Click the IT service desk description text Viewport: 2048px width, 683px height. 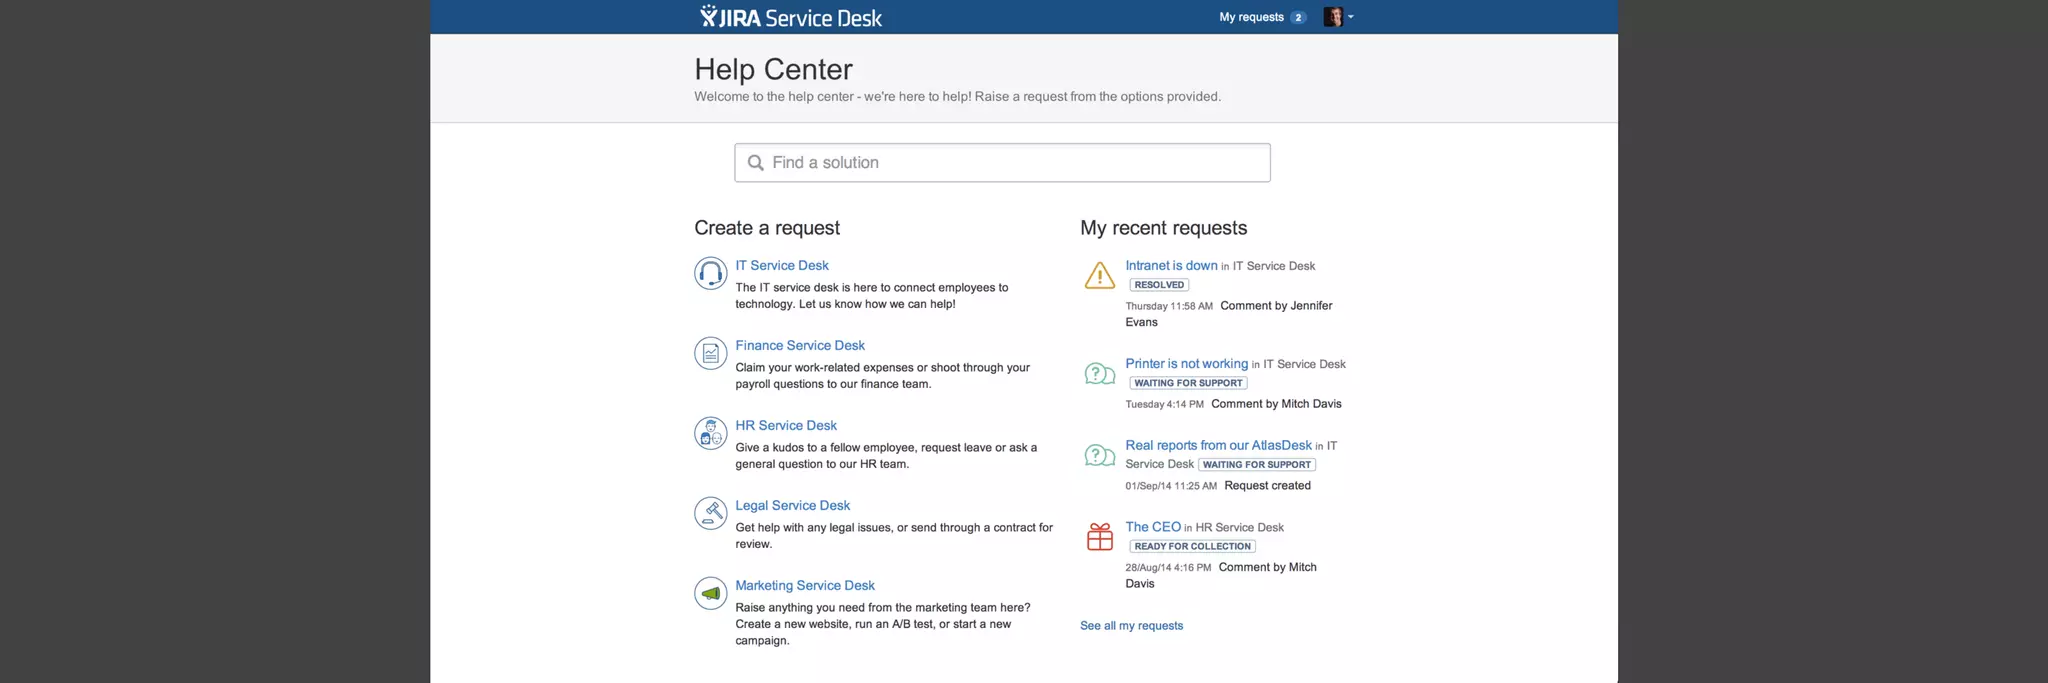(872, 296)
